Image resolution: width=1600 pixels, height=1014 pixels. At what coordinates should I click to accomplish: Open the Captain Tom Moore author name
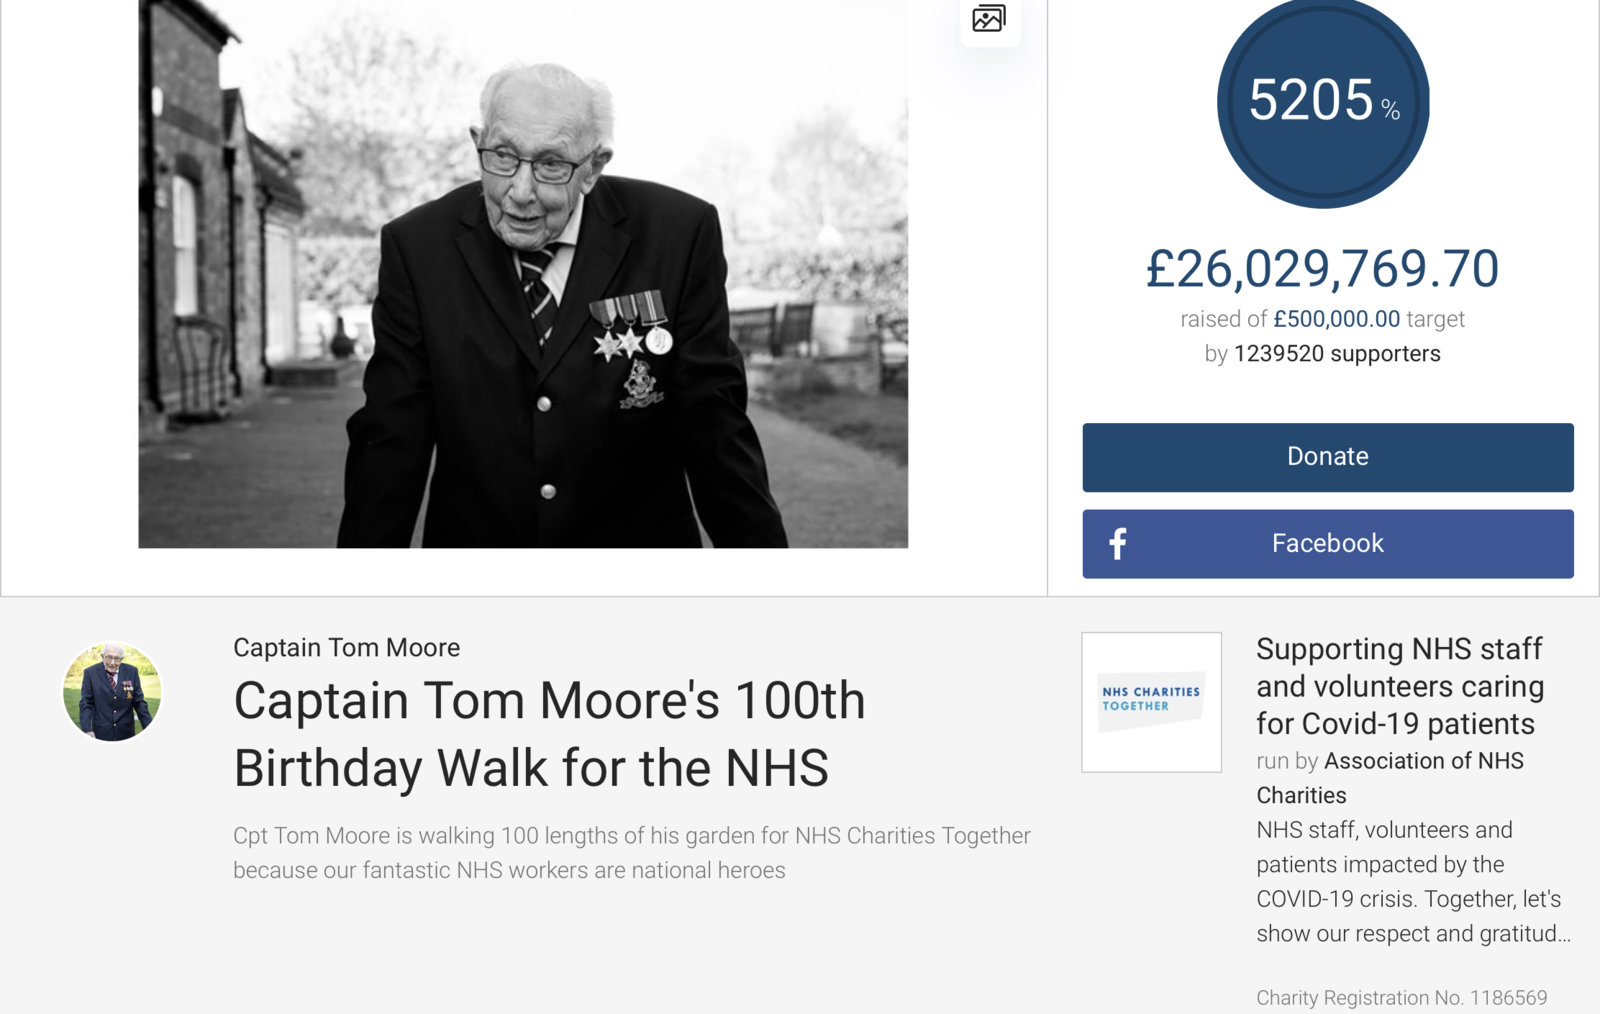[x=346, y=648]
